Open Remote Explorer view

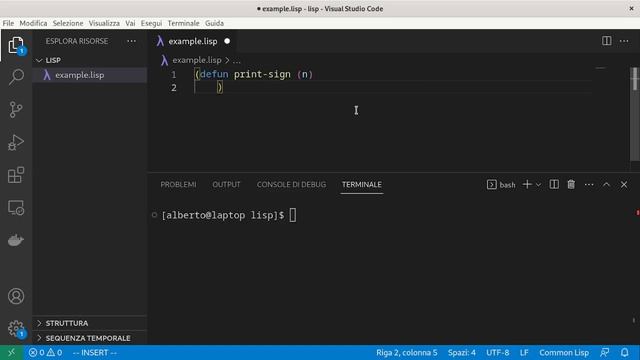(16, 208)
